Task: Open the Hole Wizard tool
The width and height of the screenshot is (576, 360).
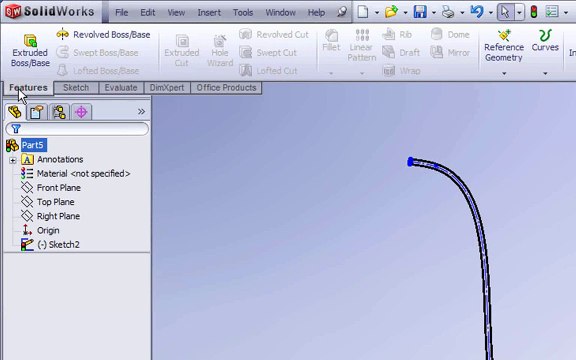Action: pos(220,51)
